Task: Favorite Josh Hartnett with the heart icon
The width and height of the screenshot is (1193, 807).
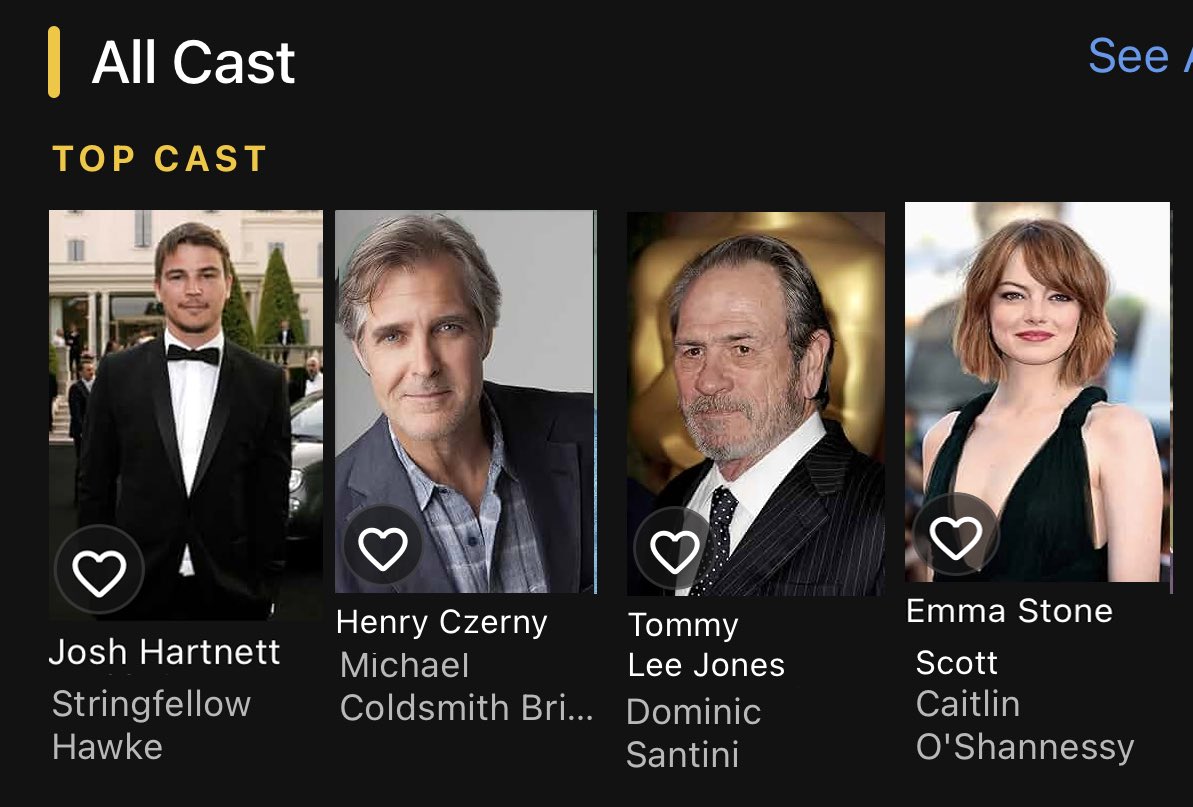Action: (x=99, y=570)
